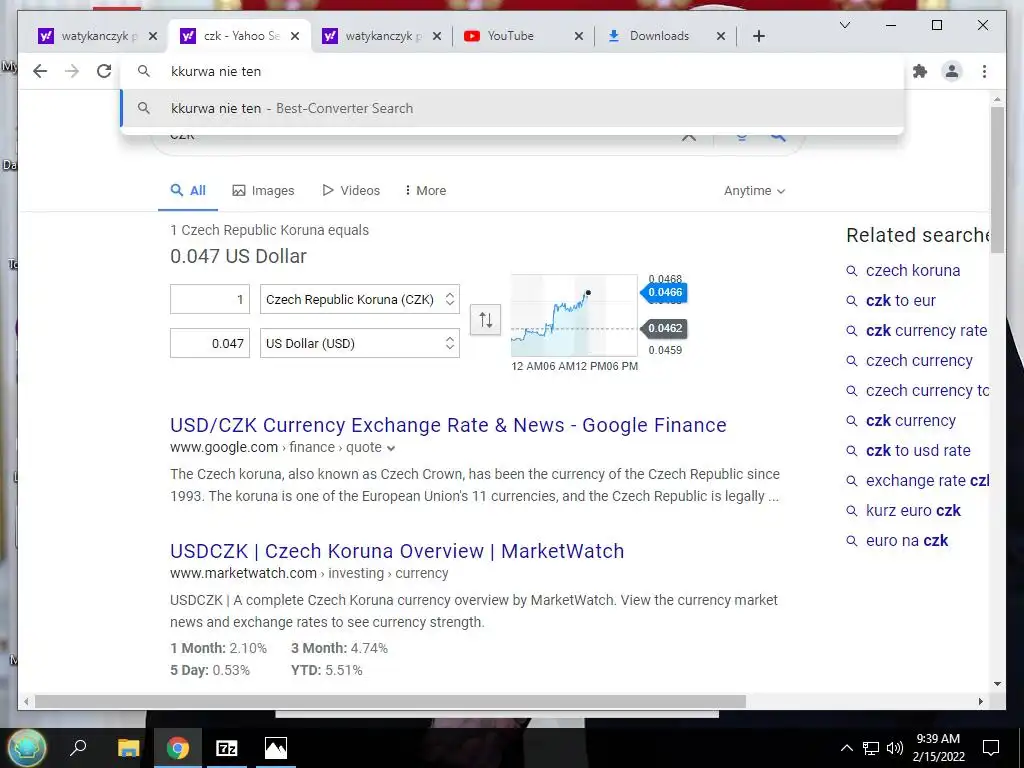Select the All results tab

click(x=188, y=191)
